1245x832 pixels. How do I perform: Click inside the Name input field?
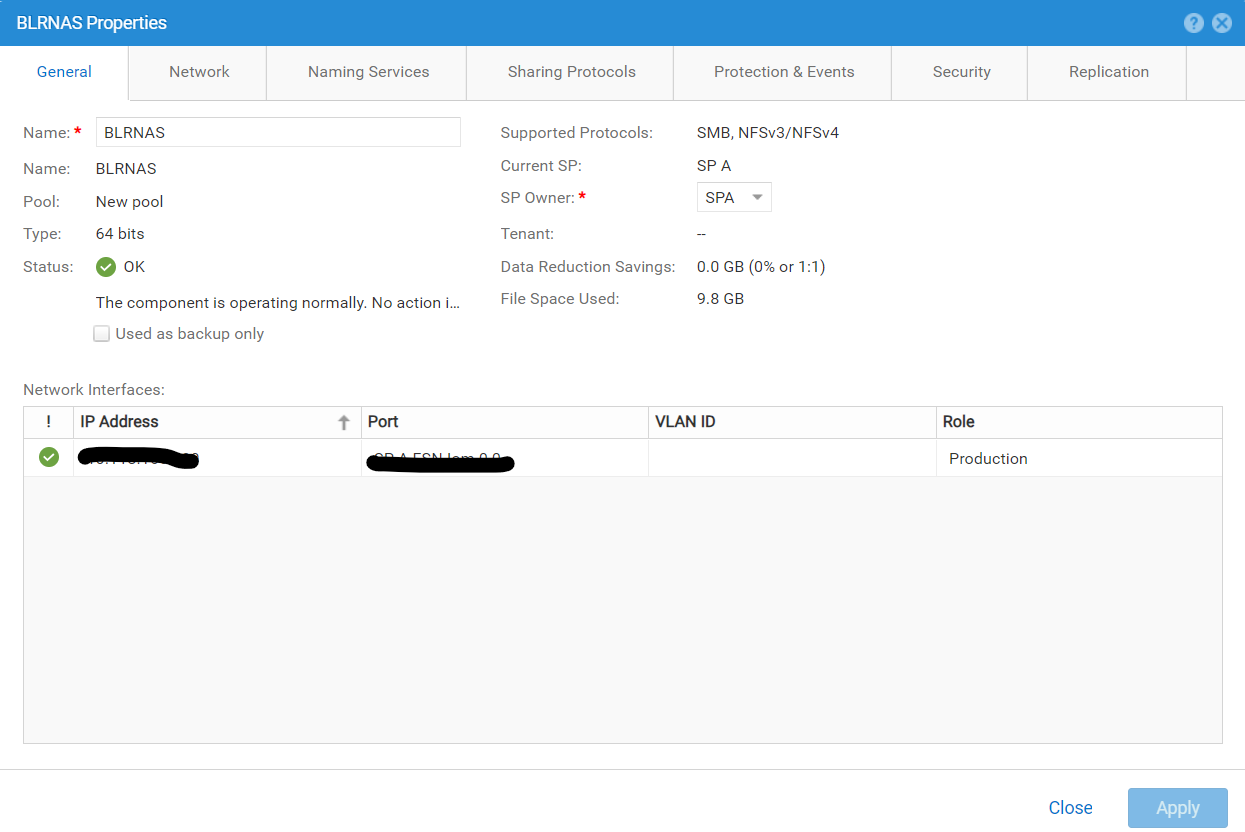(x=278, y=132)
